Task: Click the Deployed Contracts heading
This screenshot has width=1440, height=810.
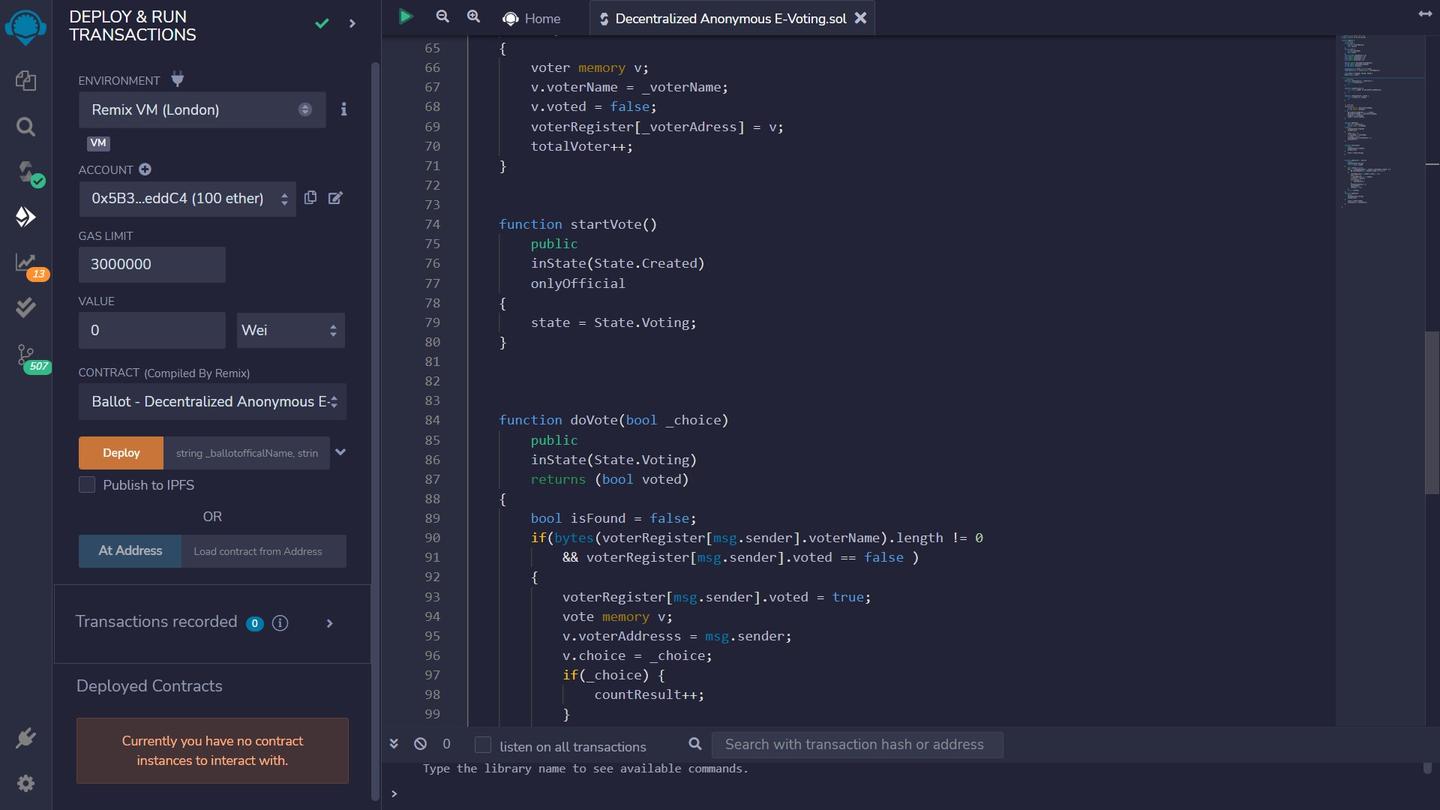Action: 149,686
